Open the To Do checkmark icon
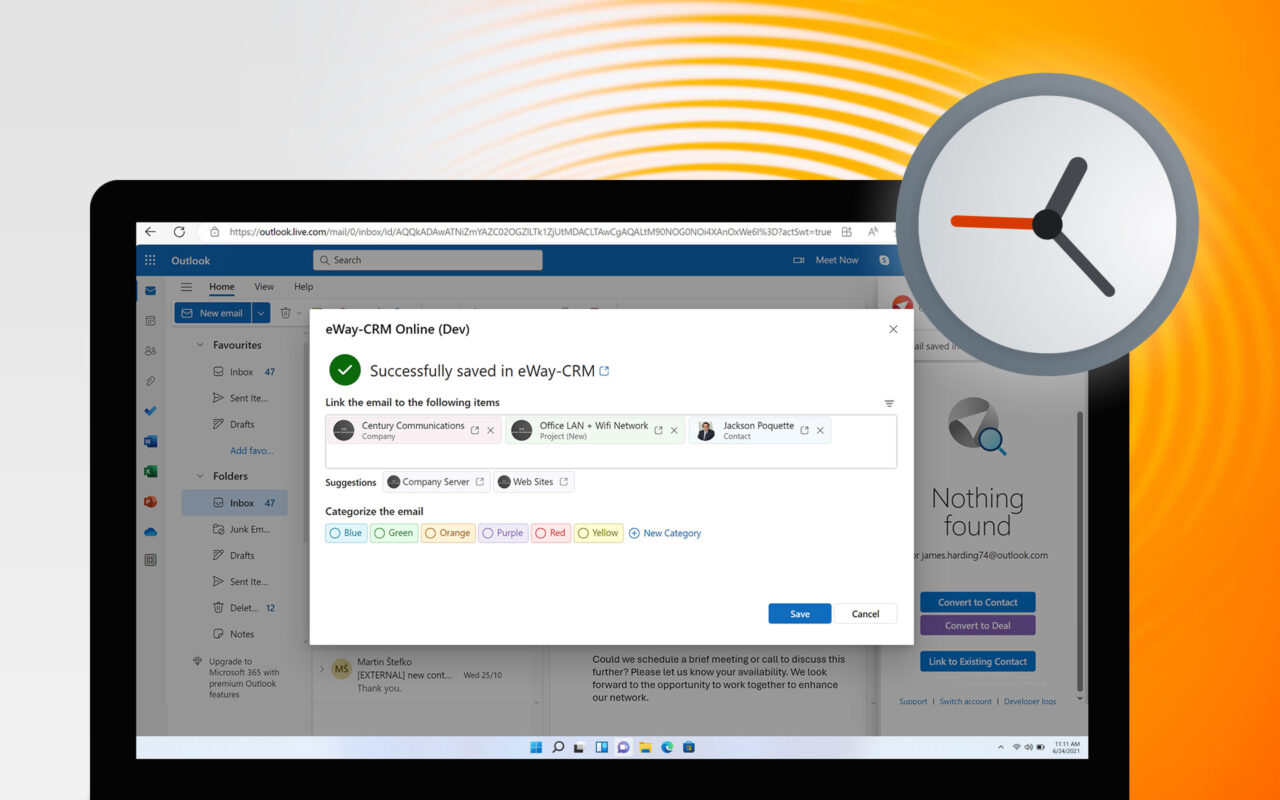 point(150,411)
